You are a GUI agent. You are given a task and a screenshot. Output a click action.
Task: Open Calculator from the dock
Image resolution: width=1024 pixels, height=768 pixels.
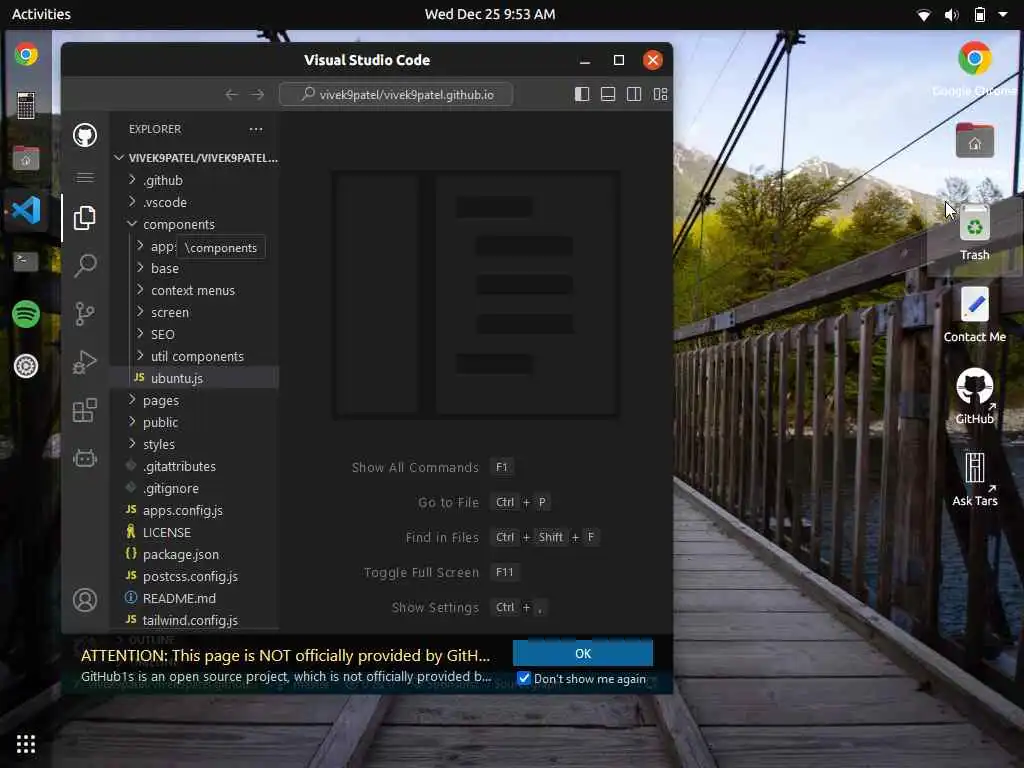26,105
